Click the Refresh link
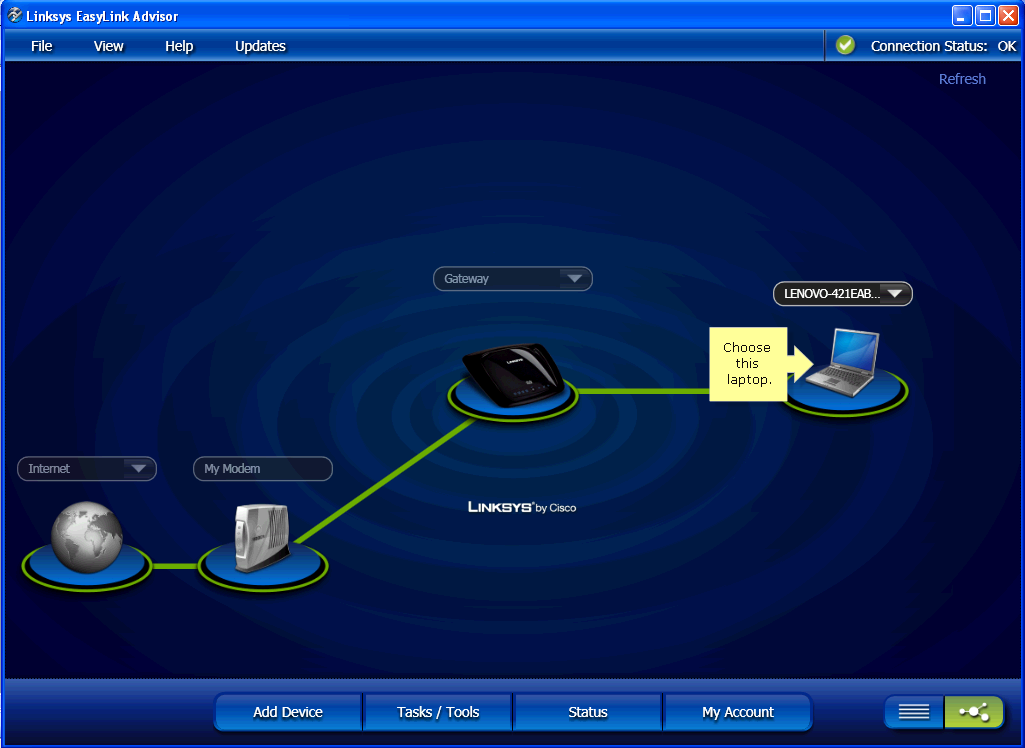 click(x=961, y=79)
